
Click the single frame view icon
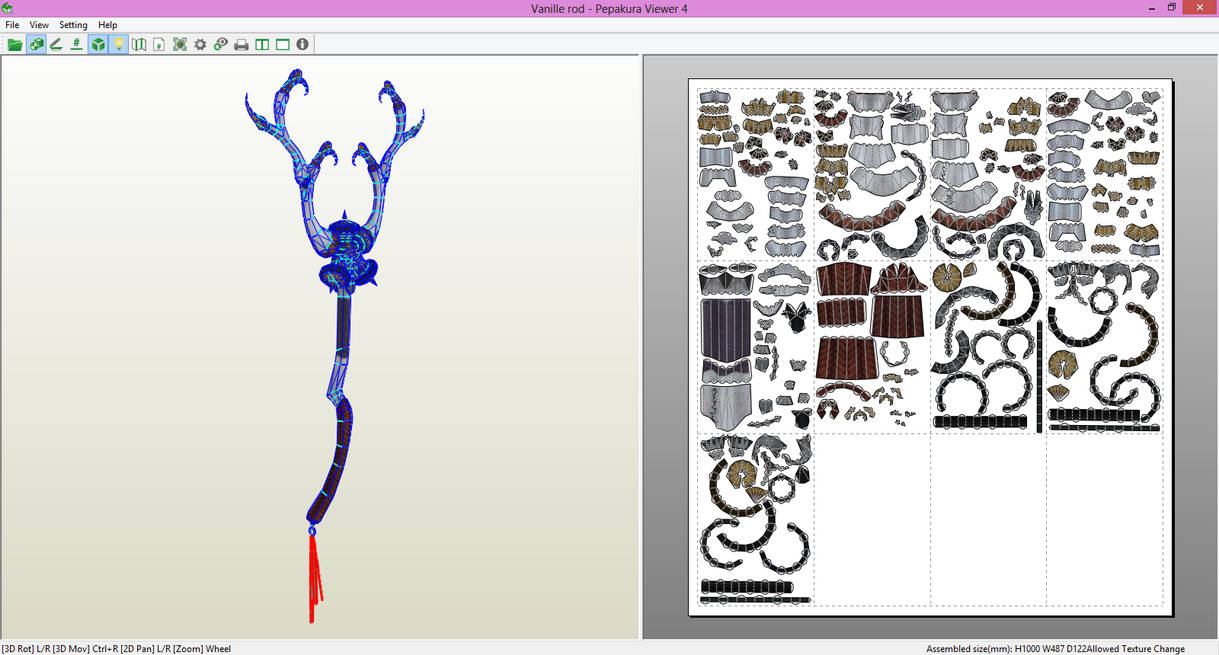pos(281,44)
